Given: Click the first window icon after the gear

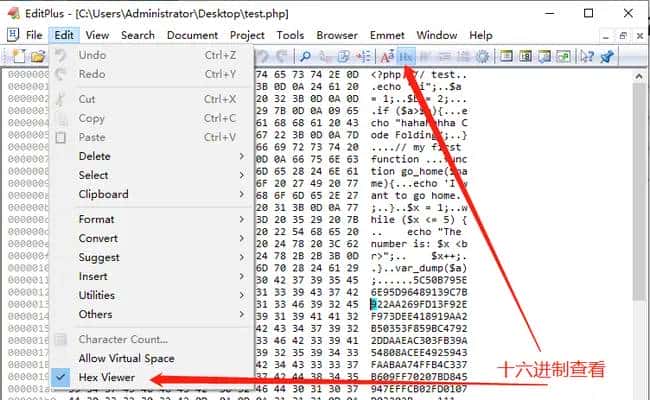Looking at the screenshot, I should coord(506,56).
